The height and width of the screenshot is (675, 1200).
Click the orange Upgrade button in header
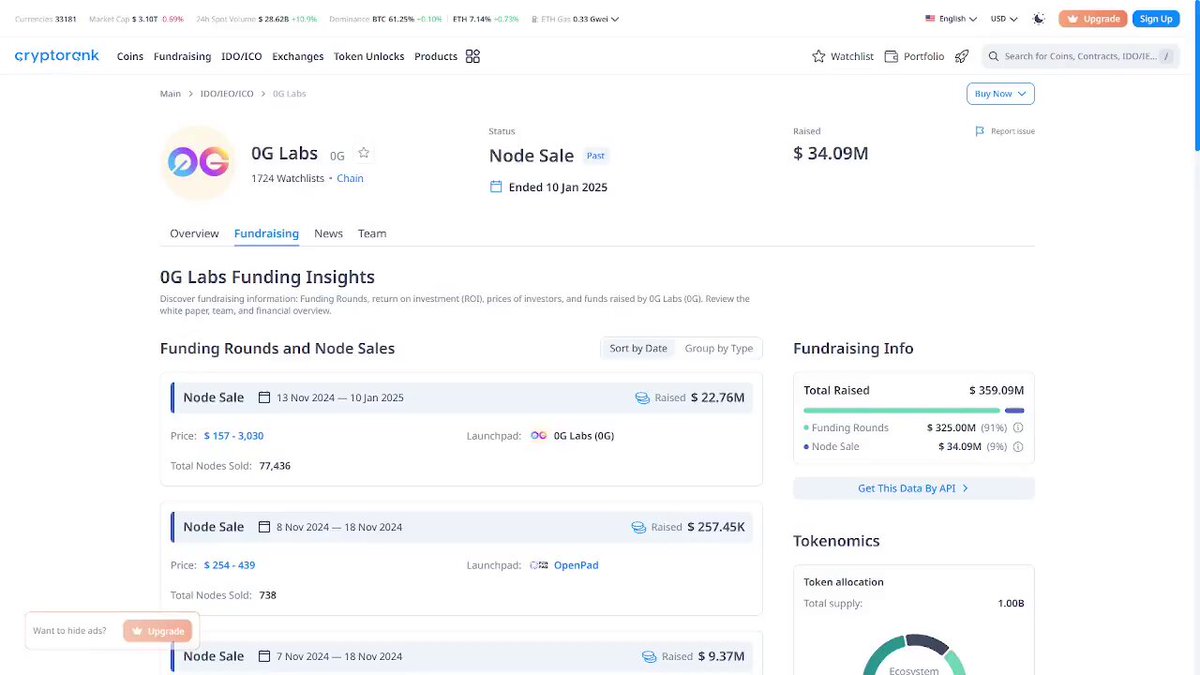point(1093,19)
